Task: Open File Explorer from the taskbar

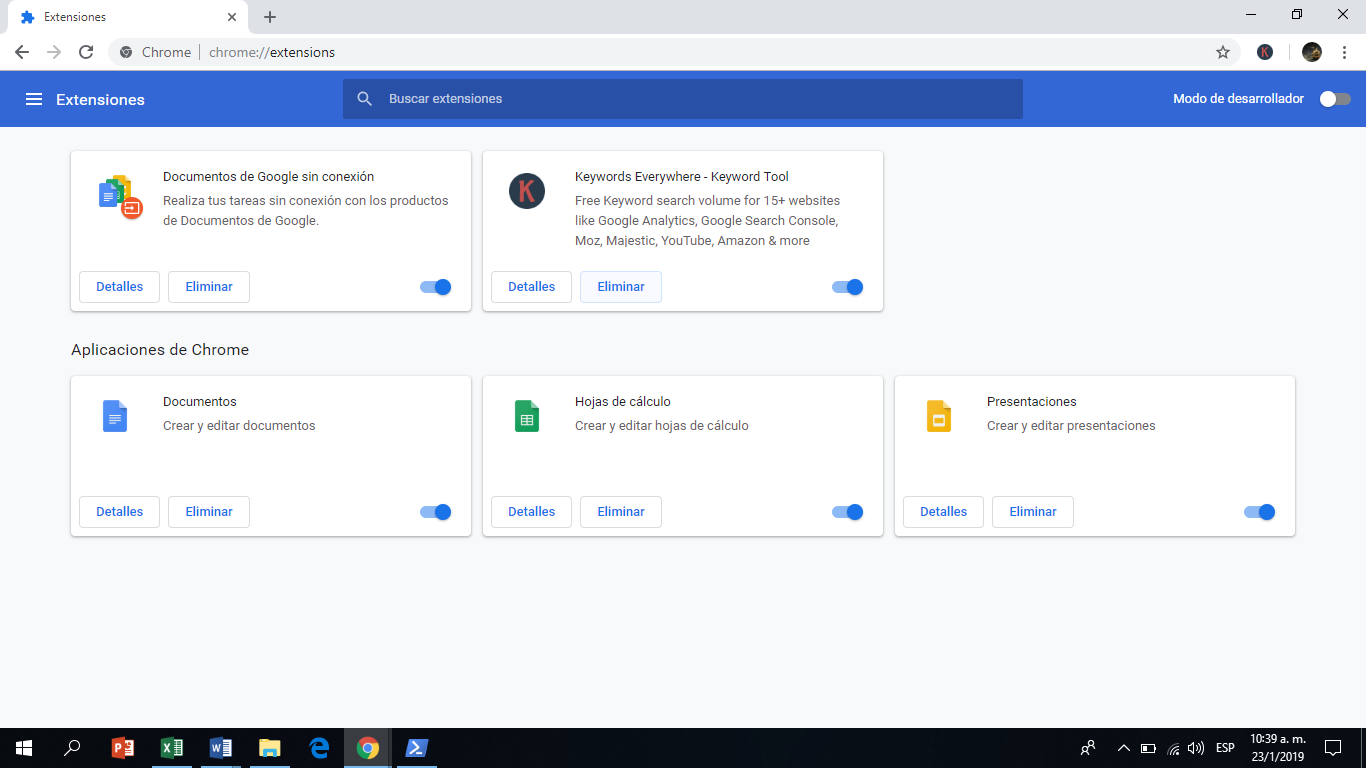Action: pos(270,748)
